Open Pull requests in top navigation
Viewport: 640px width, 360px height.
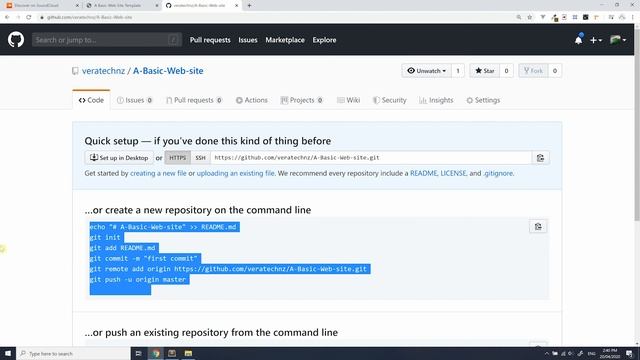tap(210, 40)
